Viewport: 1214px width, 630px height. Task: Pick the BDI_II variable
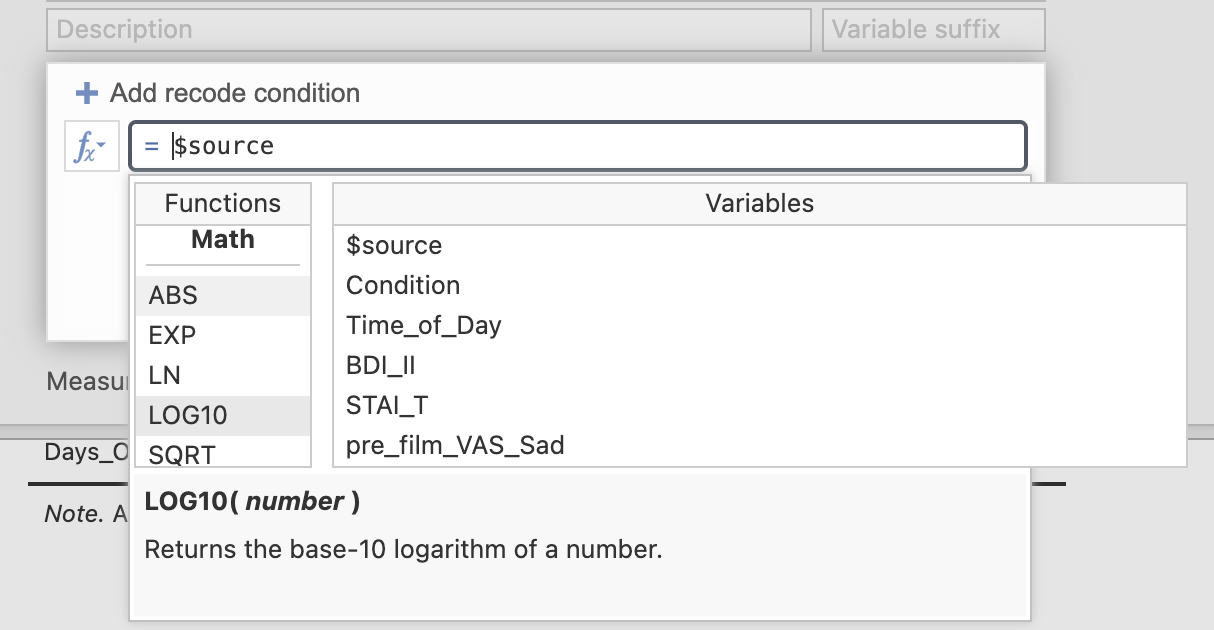(759, 365)
